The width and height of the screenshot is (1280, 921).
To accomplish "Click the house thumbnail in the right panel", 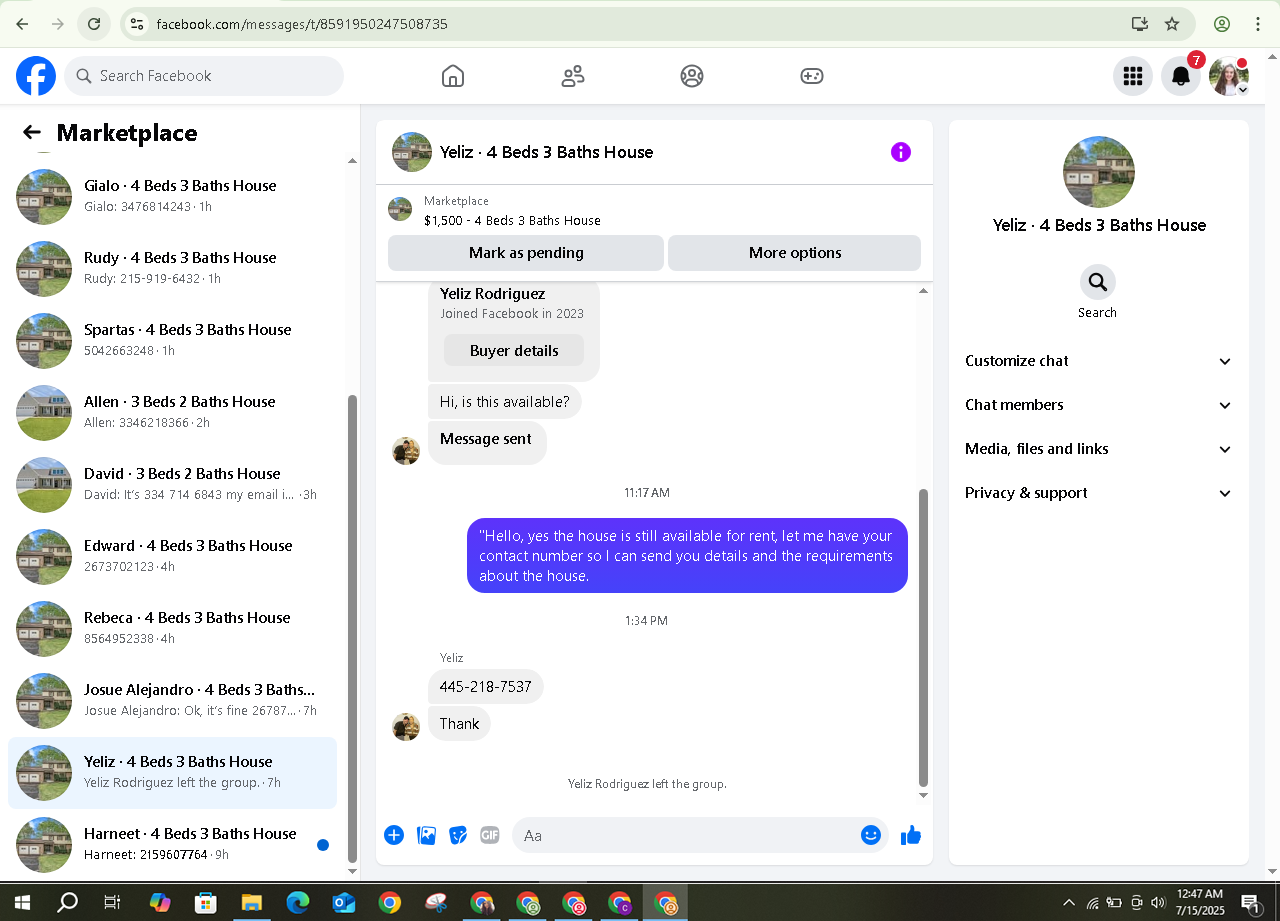I will point(1098,172).
